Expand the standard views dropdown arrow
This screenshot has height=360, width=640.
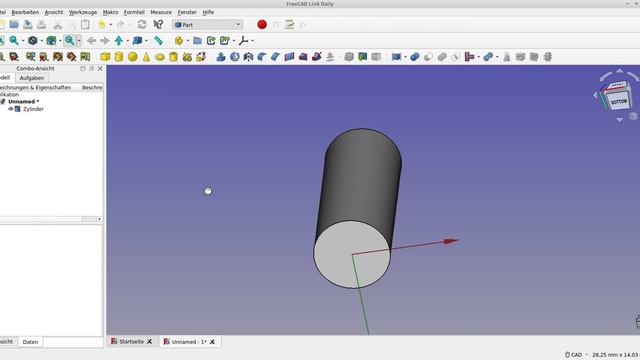pyautogui.click(x=147, y=40)
